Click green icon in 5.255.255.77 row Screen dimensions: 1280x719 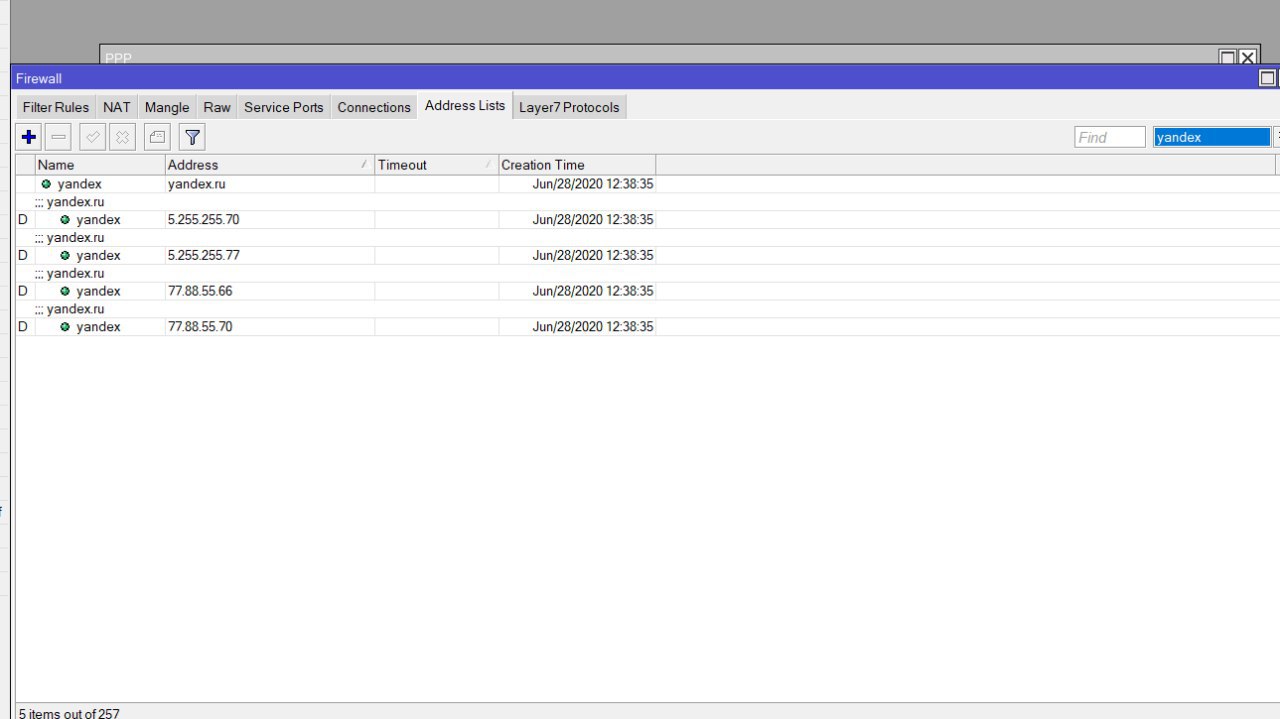pos(65,256)
